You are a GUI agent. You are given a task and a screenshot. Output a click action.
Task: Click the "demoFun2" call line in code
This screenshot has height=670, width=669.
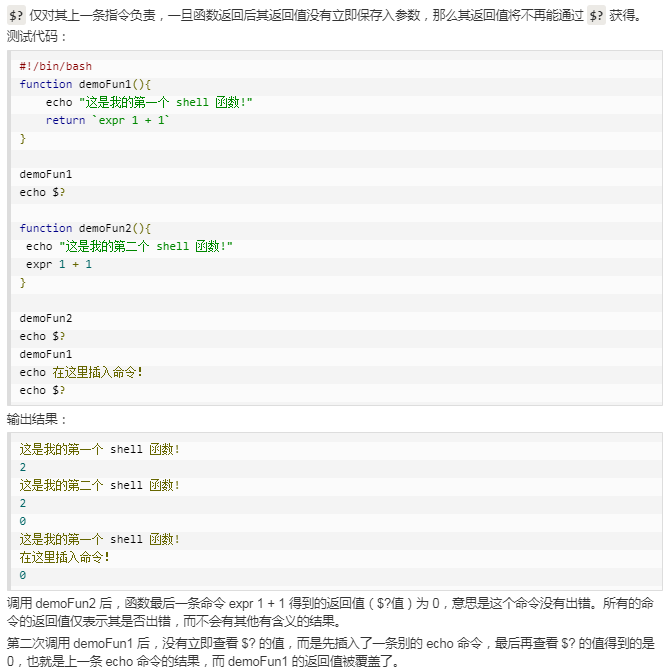(46, 318)
